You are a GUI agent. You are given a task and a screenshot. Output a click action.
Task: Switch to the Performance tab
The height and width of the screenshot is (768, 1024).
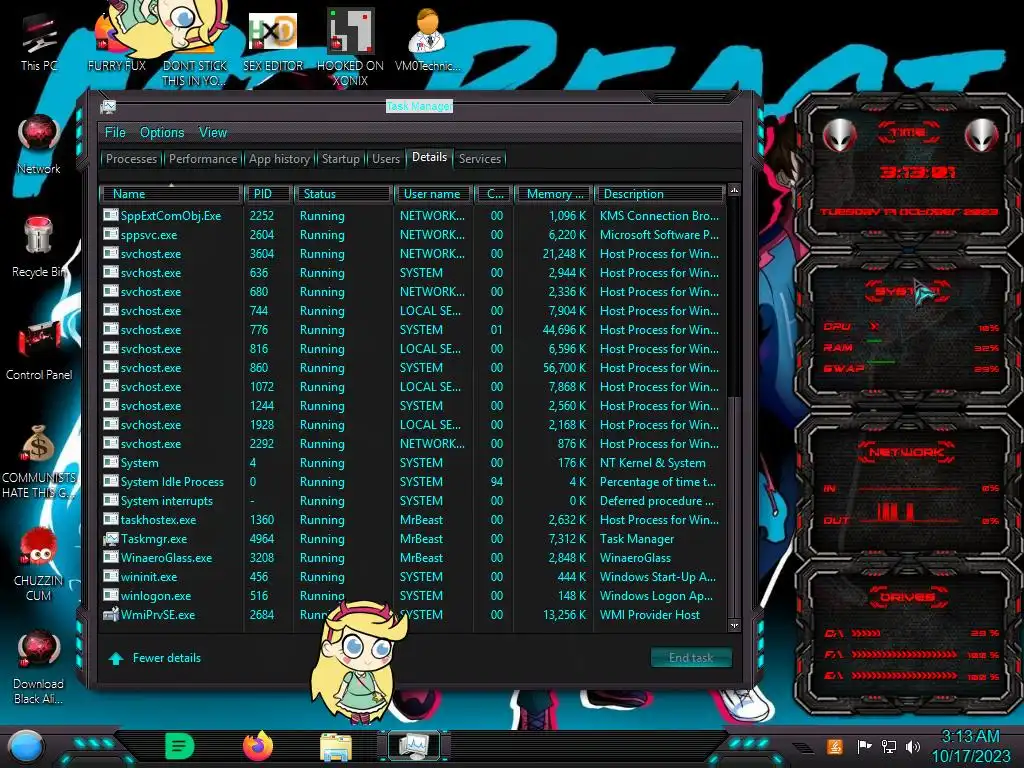(x=202, y=159)
